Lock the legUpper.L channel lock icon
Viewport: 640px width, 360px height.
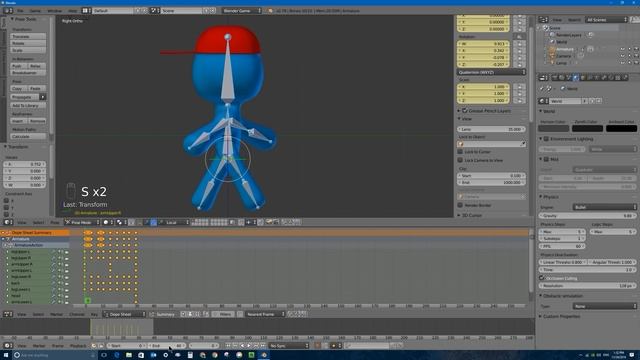click(66, 252)
